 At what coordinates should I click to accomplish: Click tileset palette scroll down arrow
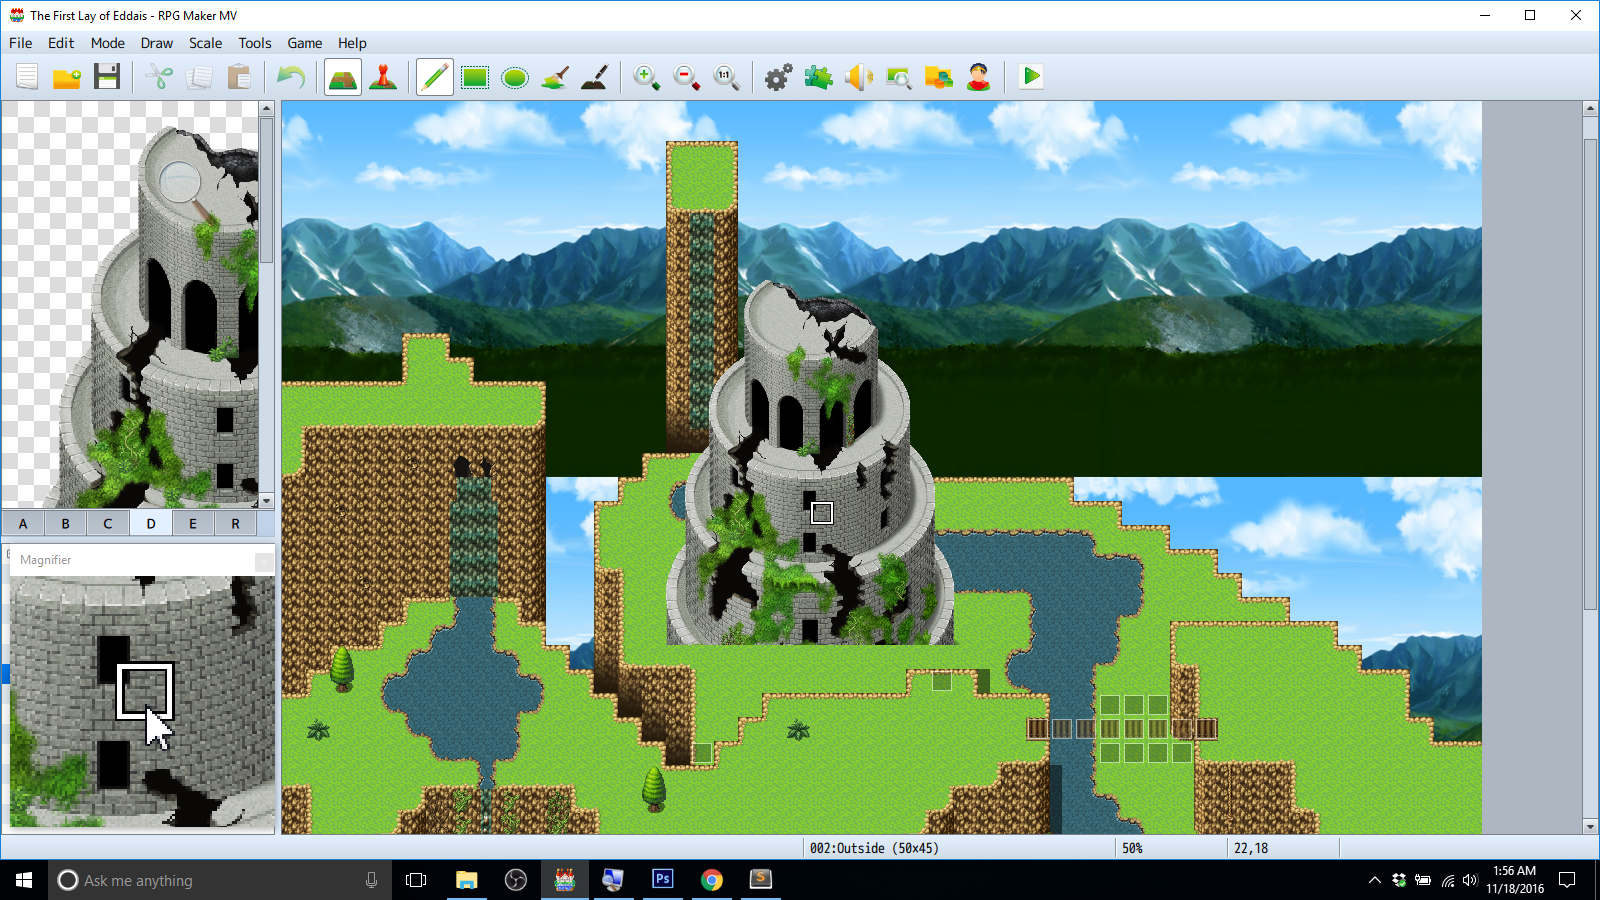(267, 500)
